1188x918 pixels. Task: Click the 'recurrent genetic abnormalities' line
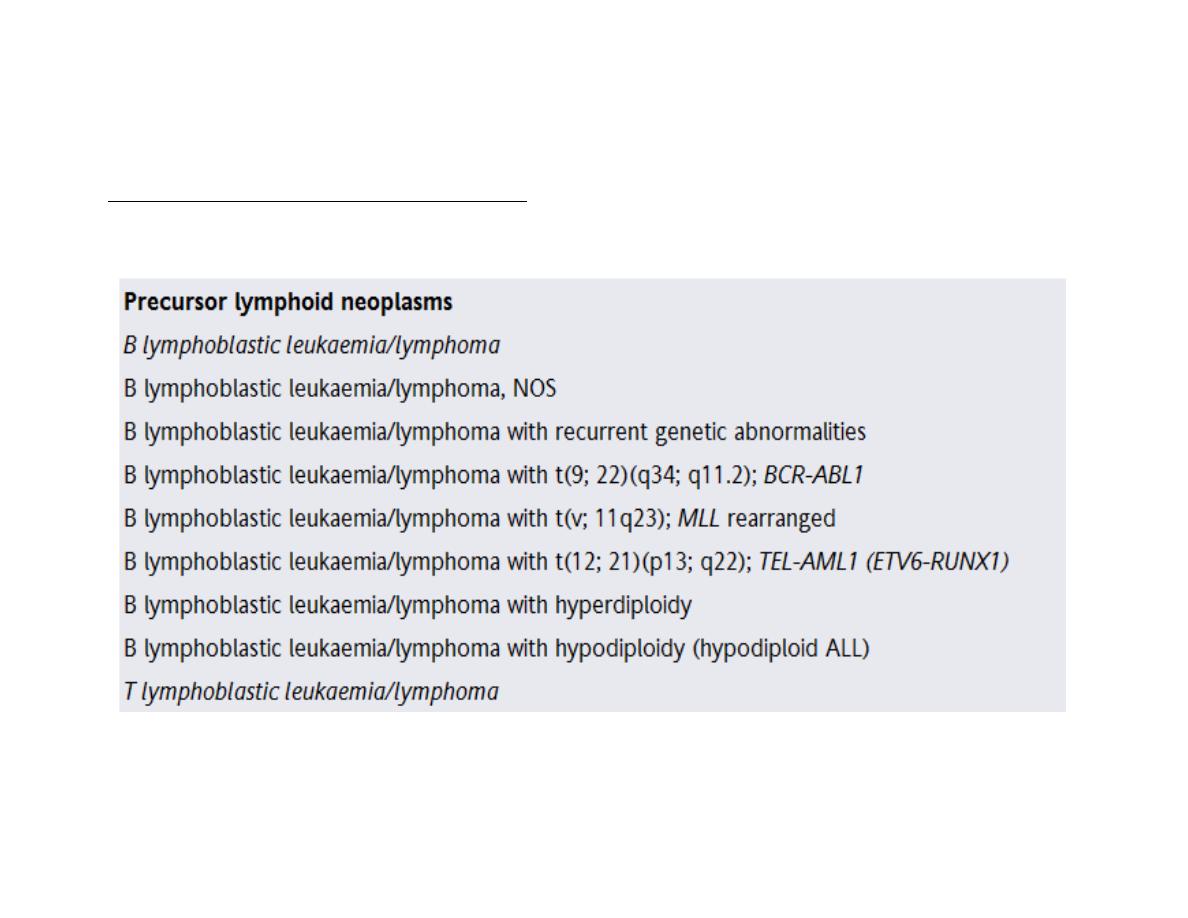(494, 432)
